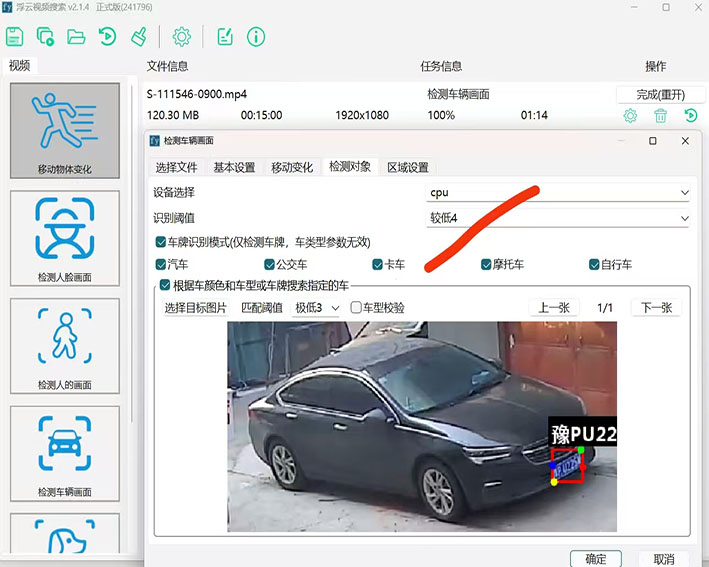Click the trash delete icon in task row
Screen dimensions: 709x567
click(660, 116)
